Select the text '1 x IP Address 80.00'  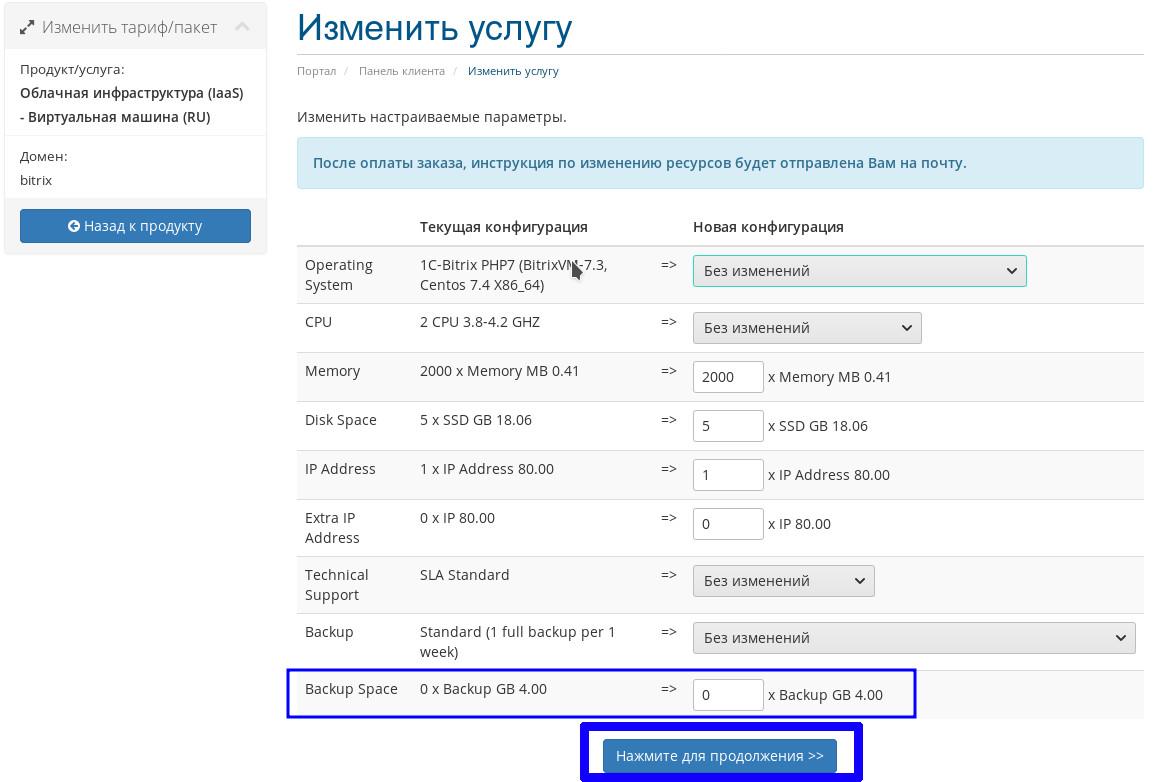coord(487,468)
